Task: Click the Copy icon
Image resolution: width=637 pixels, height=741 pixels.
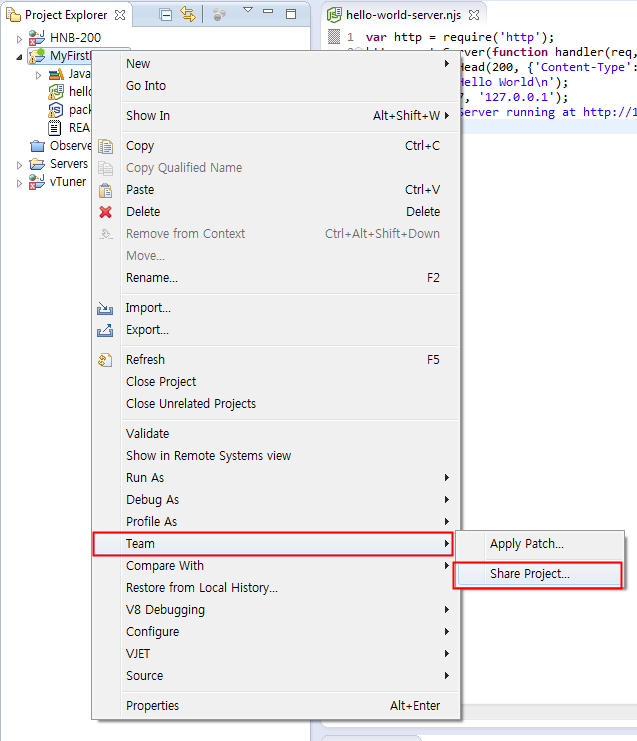Action: (105, 146)
